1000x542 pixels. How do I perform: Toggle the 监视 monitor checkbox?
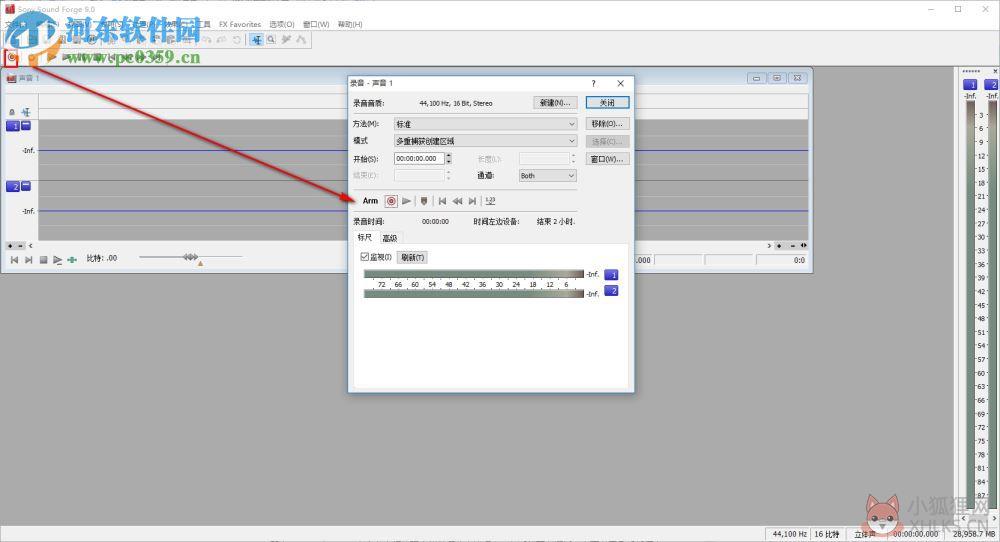pos(365,257)
